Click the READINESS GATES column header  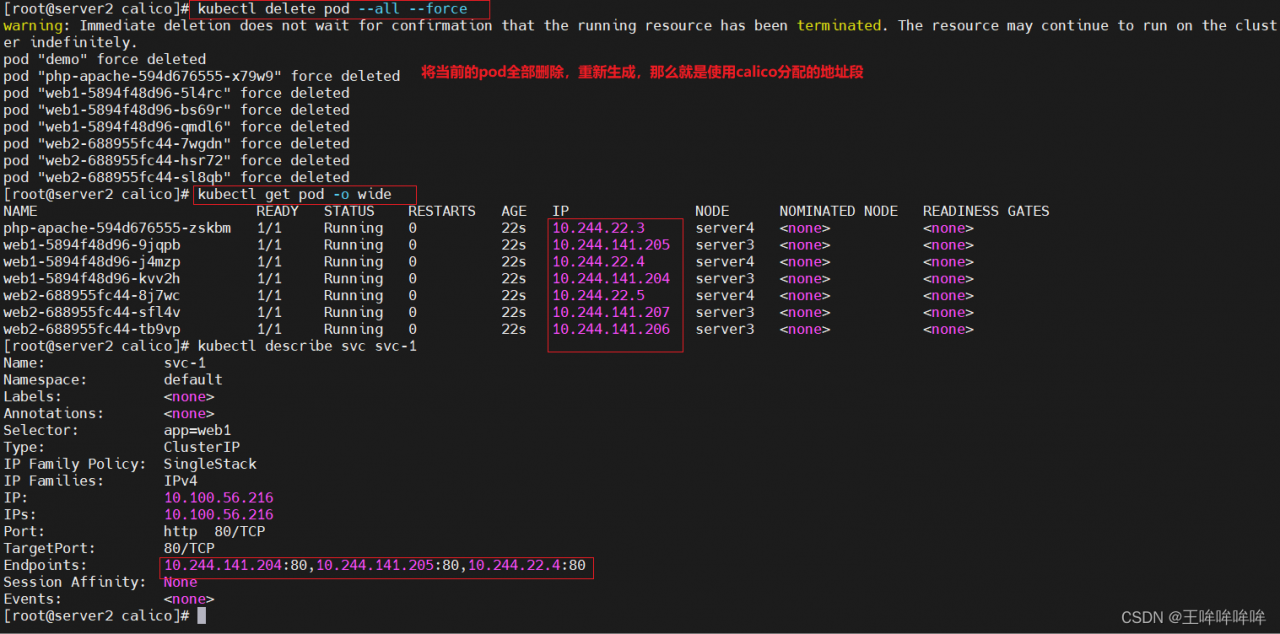986,211
